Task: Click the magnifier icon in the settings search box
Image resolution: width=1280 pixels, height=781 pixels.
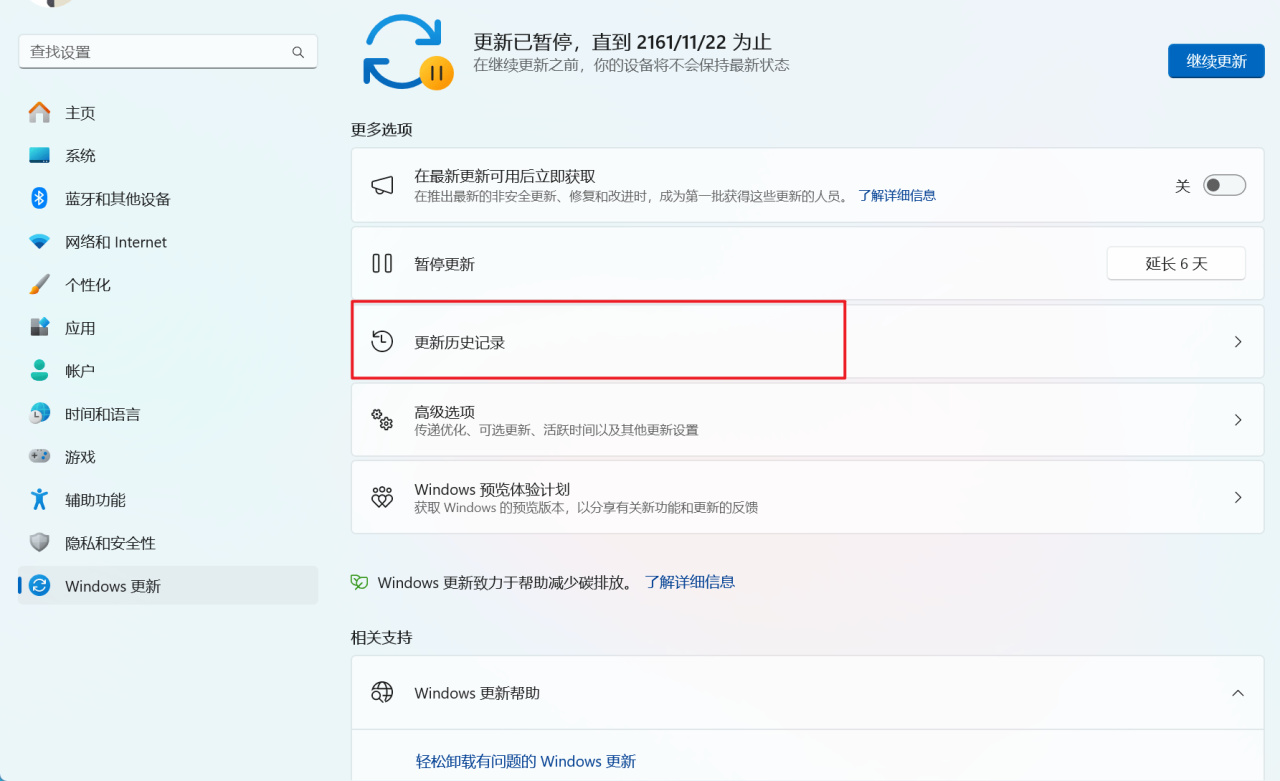Action: [x=298, y=52]
